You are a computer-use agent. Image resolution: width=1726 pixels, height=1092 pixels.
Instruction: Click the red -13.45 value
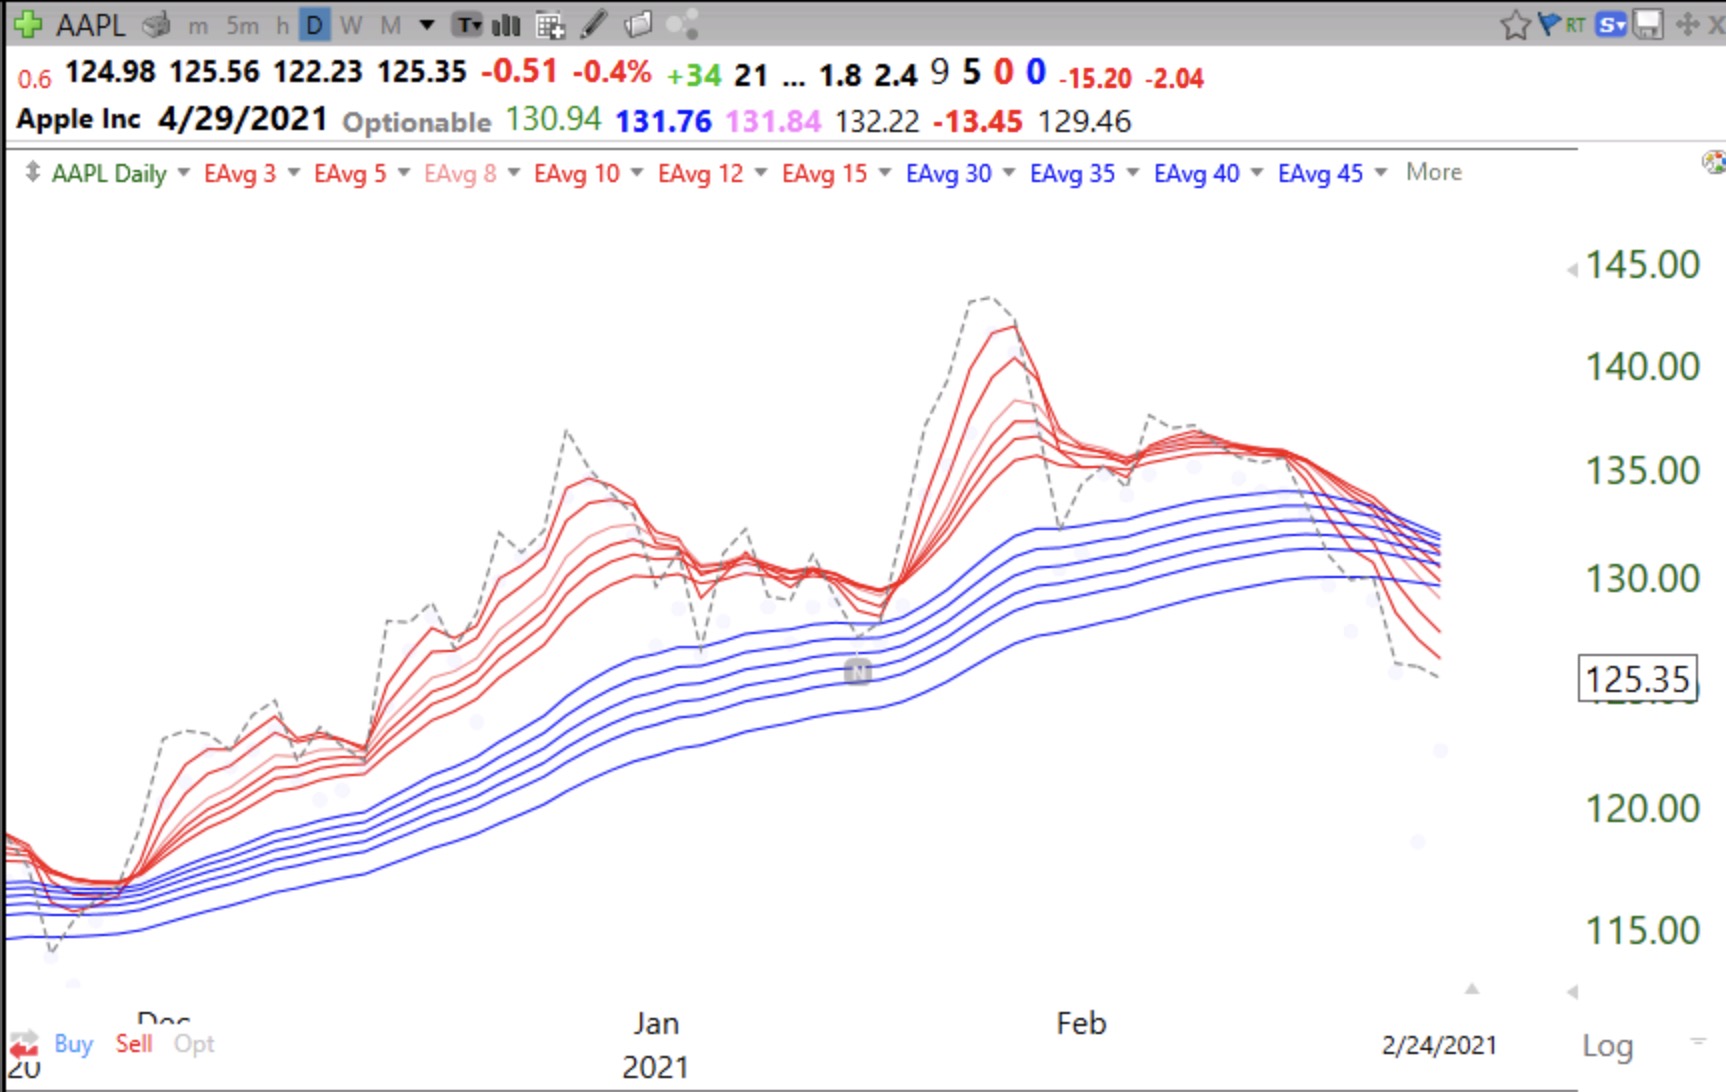977,121
